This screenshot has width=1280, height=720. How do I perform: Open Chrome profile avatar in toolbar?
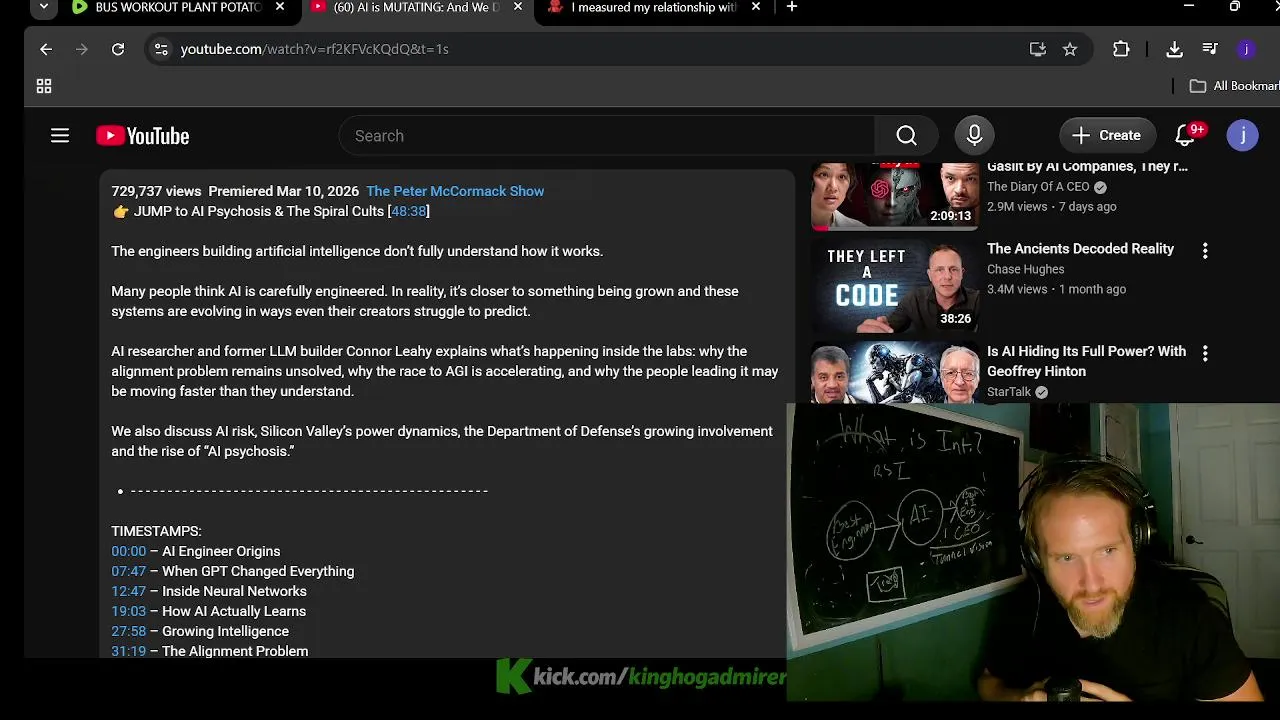point(1246,49)
